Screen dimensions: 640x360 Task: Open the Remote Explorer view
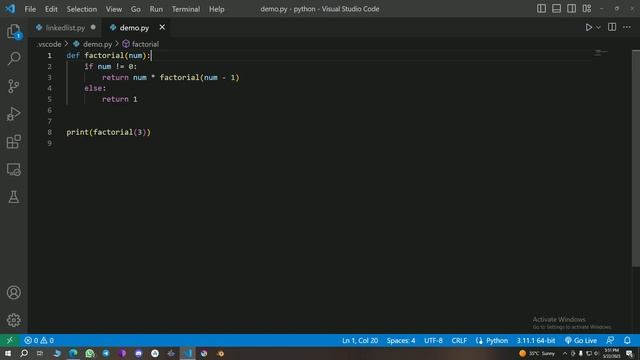(14, 169)
